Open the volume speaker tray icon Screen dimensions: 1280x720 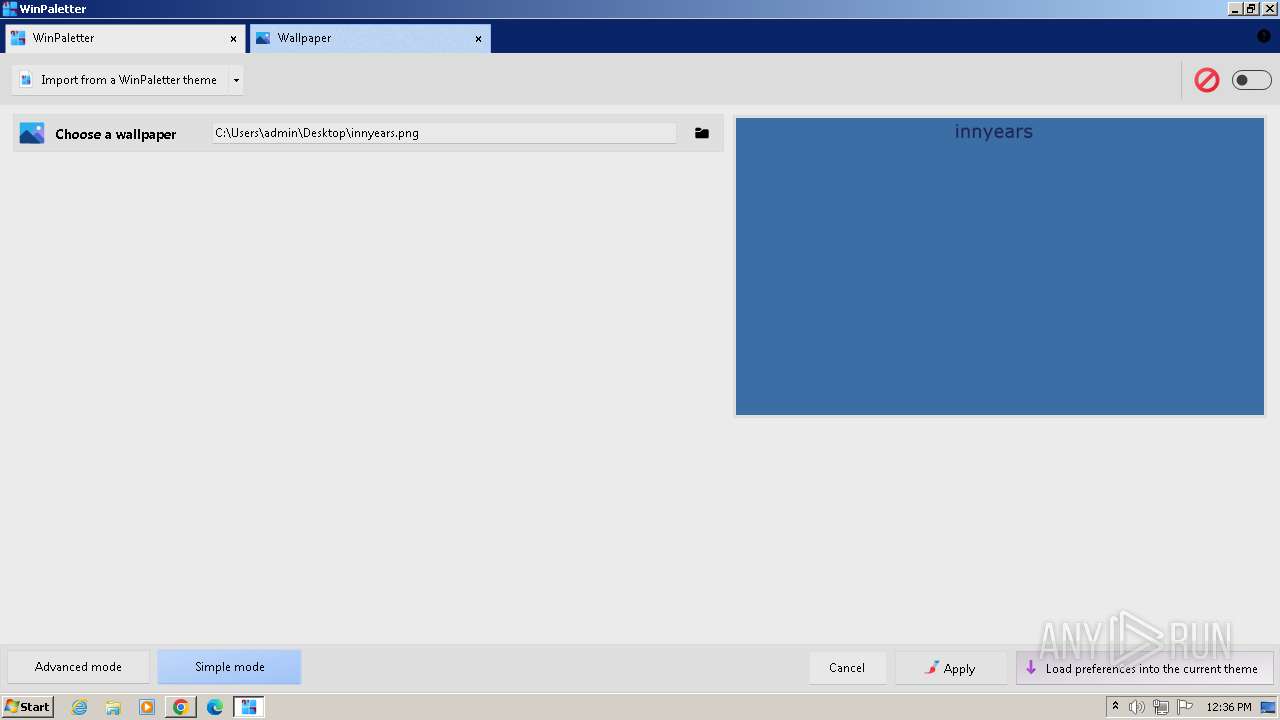(1137, 707)
